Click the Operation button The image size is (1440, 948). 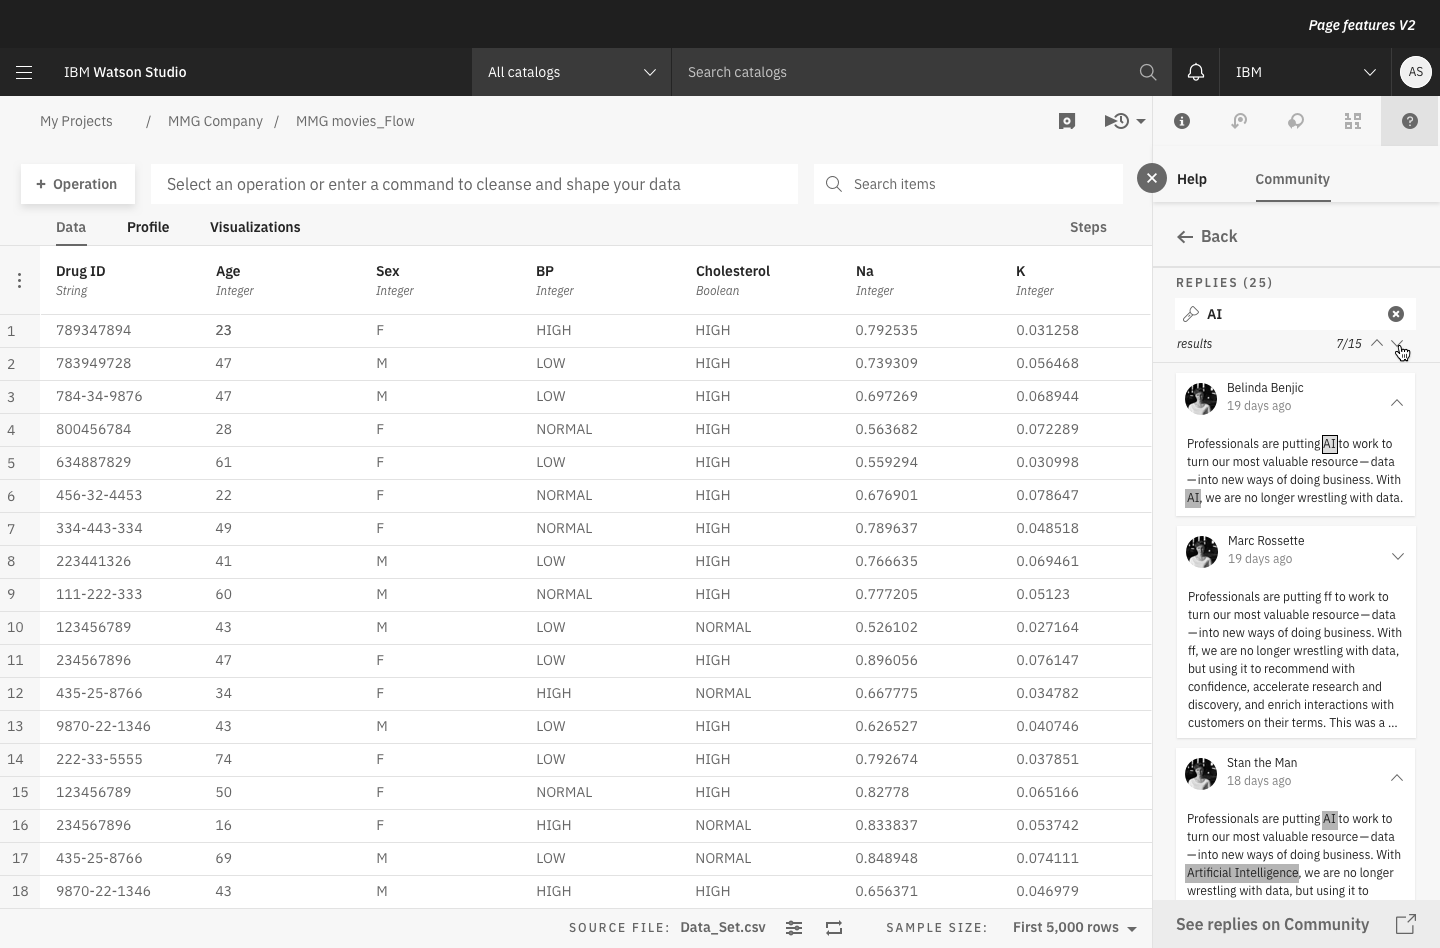(77, 184)
